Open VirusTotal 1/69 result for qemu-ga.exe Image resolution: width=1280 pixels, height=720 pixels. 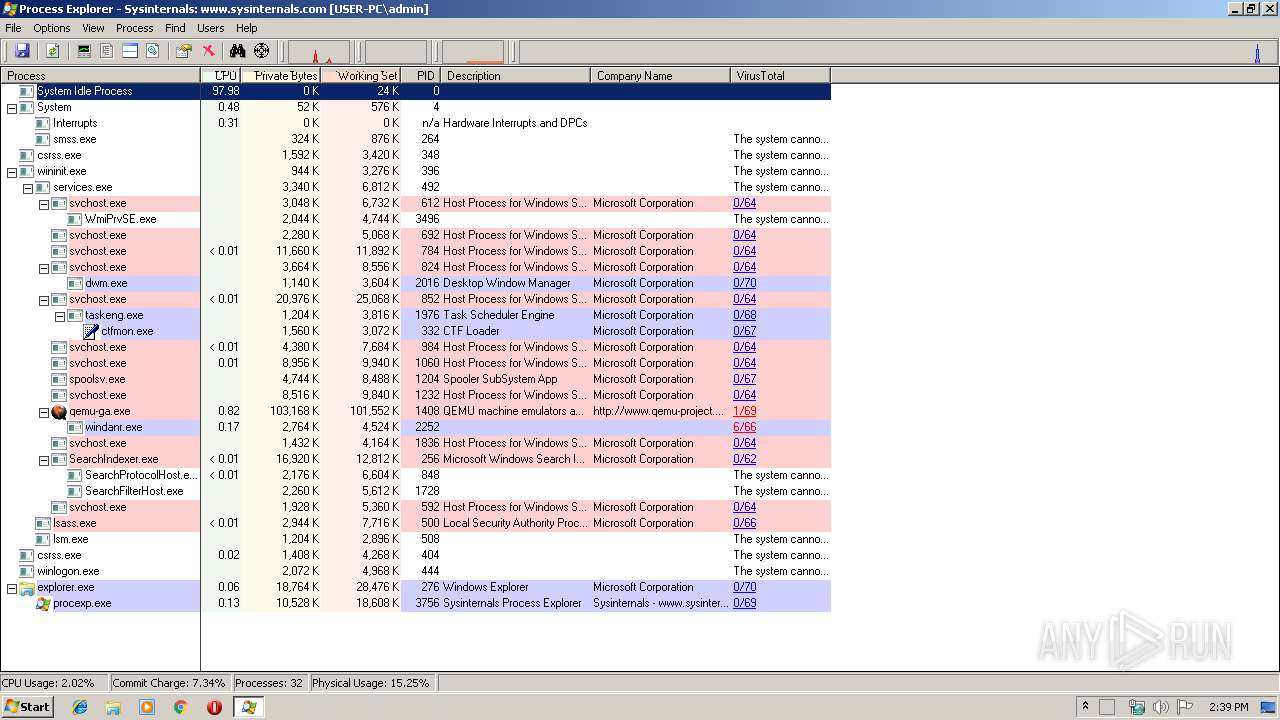click(x=744, y=411)
